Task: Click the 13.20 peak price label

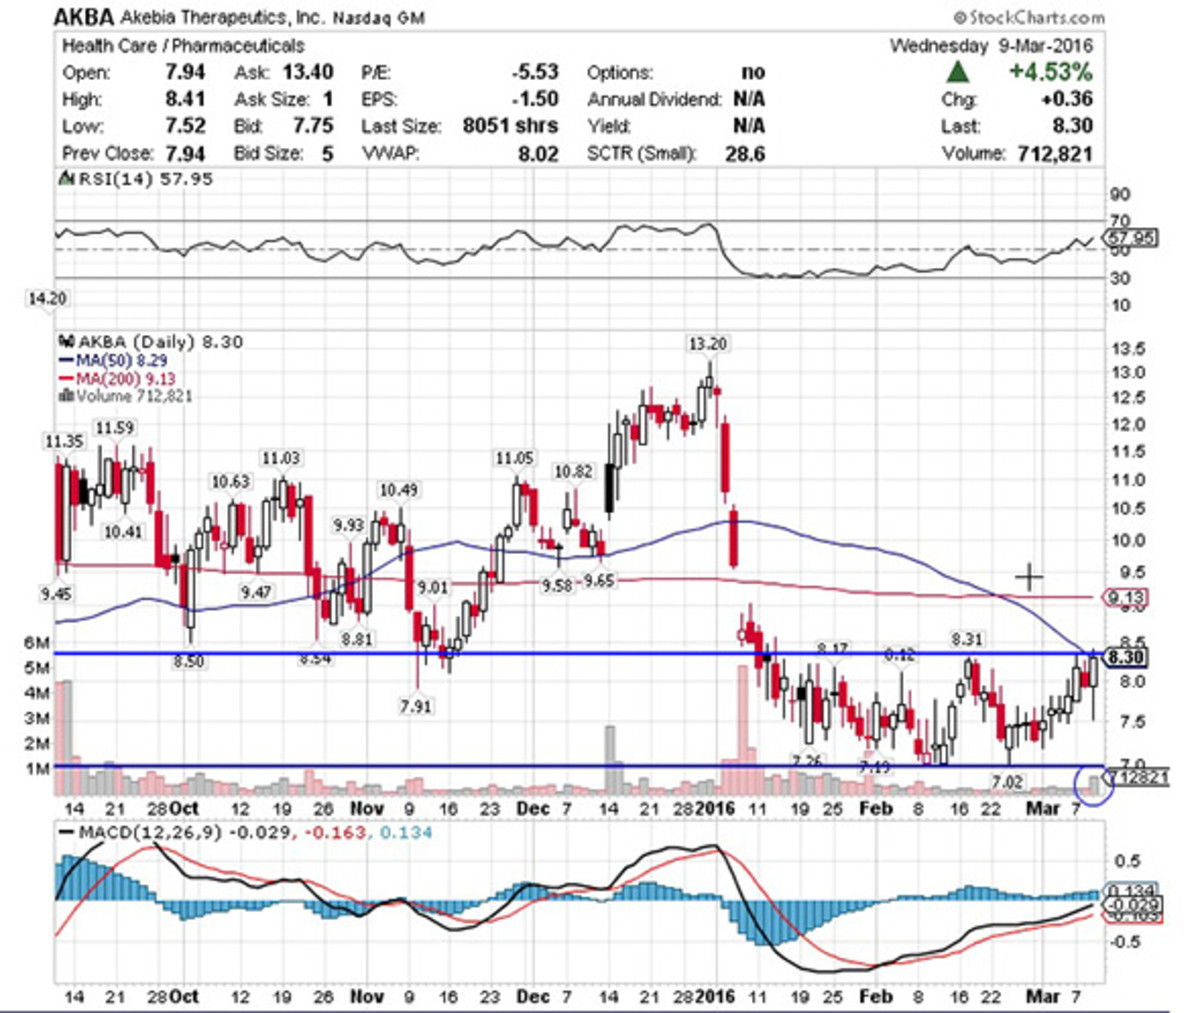Action: click(x=707, y=344)
